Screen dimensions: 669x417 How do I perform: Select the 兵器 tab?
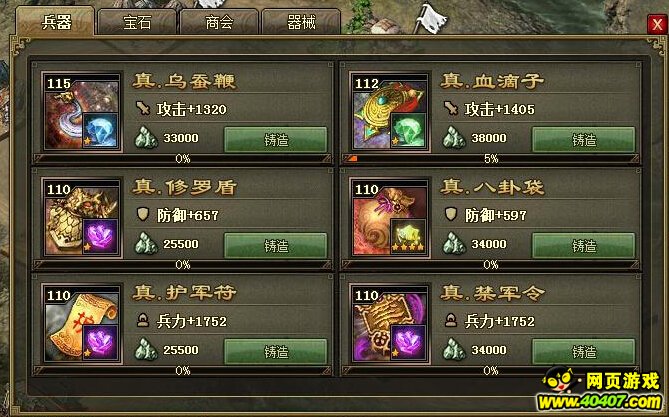click(x=55, y=21)
